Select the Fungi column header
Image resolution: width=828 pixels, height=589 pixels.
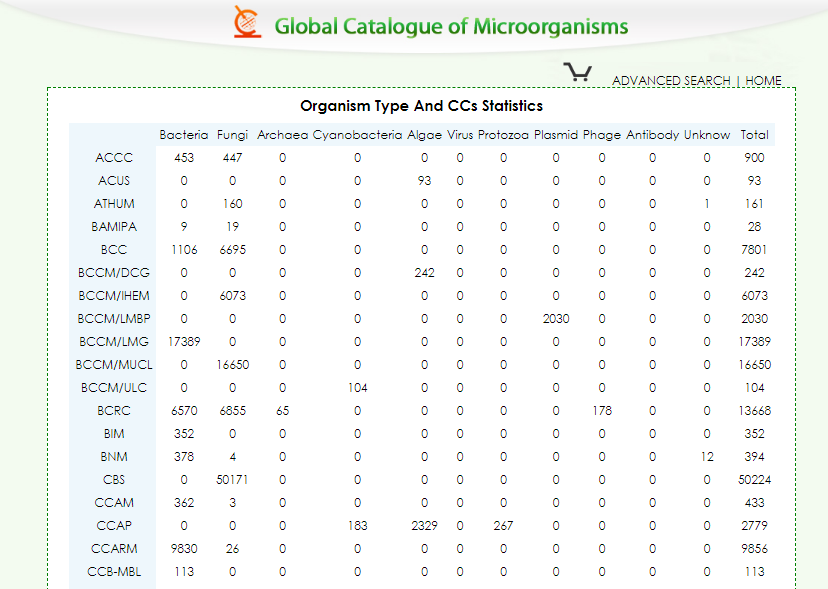coord(232,135)
